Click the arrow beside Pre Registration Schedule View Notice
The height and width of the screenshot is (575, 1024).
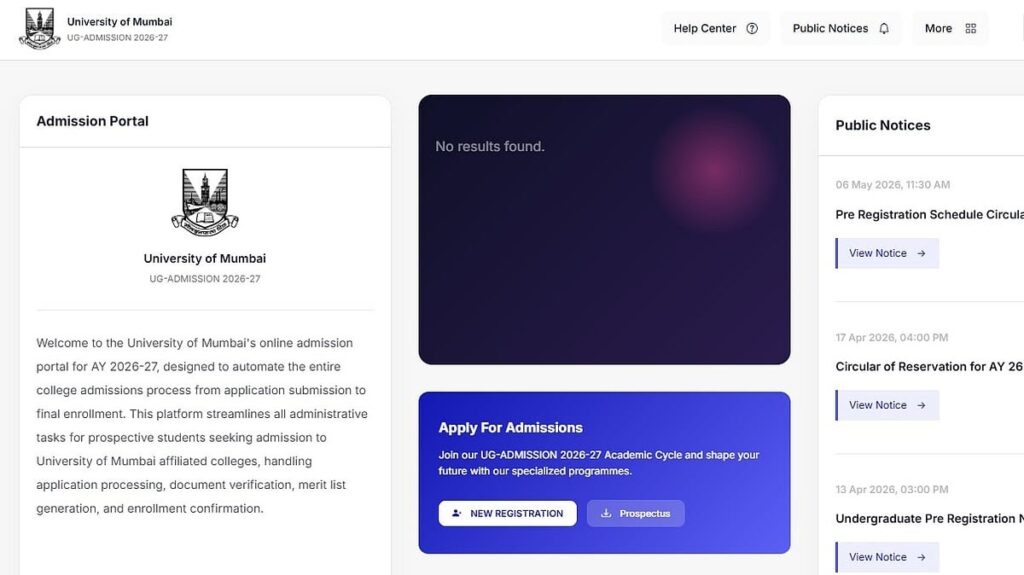pyautogui.click(x=921, y=254)
